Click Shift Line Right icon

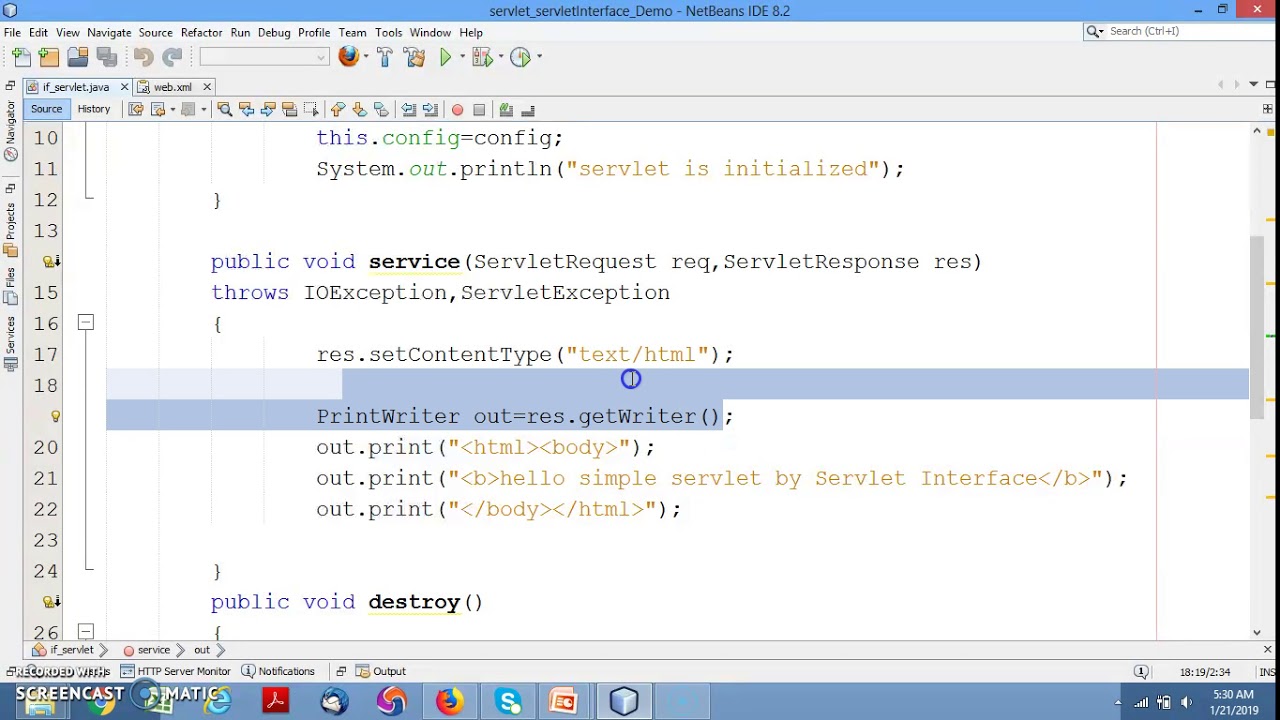tap(430, 109)
